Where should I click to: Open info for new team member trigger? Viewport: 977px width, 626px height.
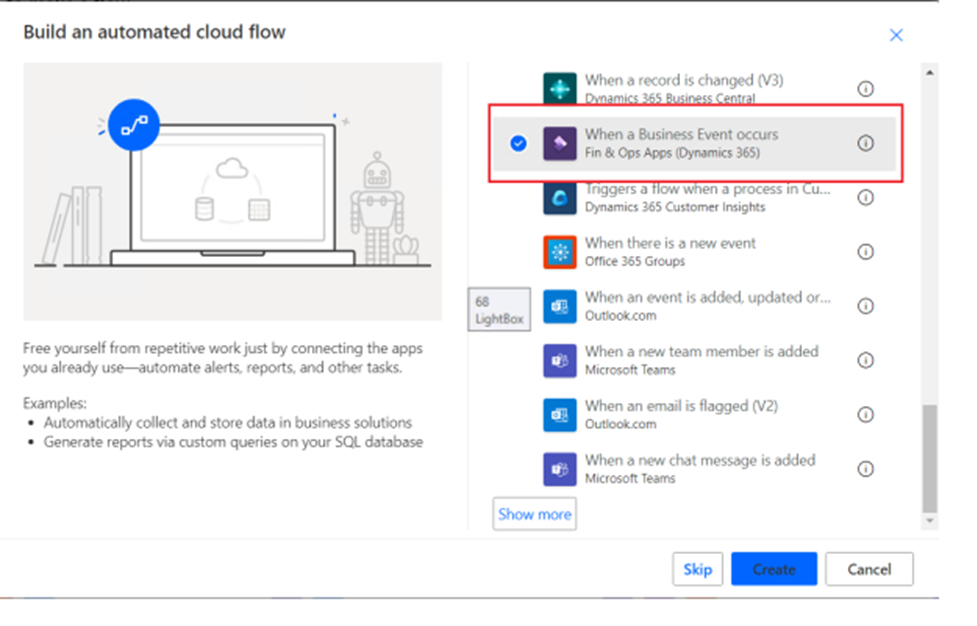tap(865, 360)
